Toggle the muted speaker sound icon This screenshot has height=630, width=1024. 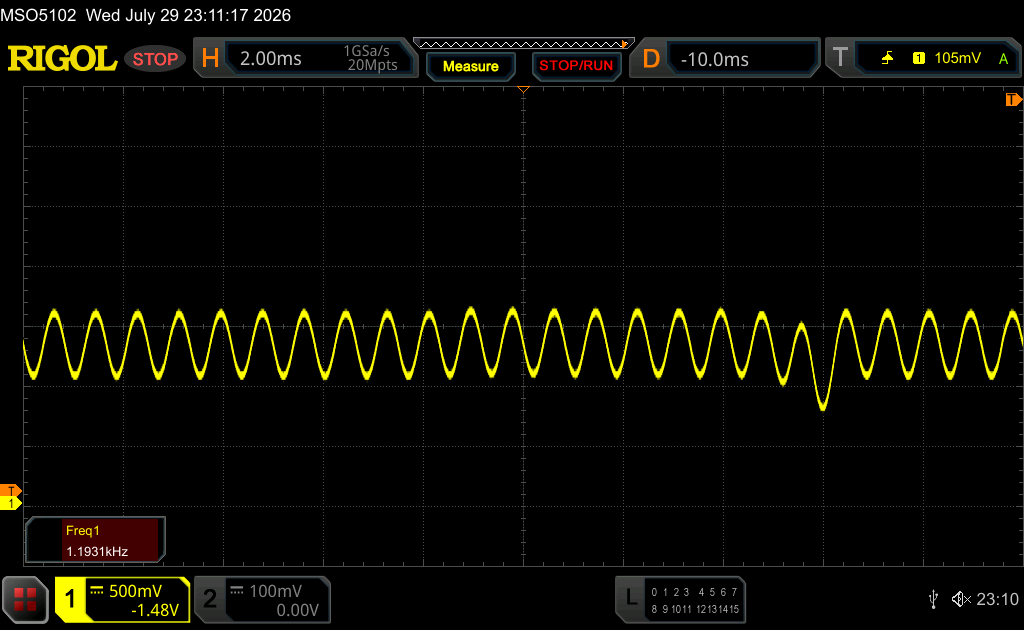click(x=961, y=599)
